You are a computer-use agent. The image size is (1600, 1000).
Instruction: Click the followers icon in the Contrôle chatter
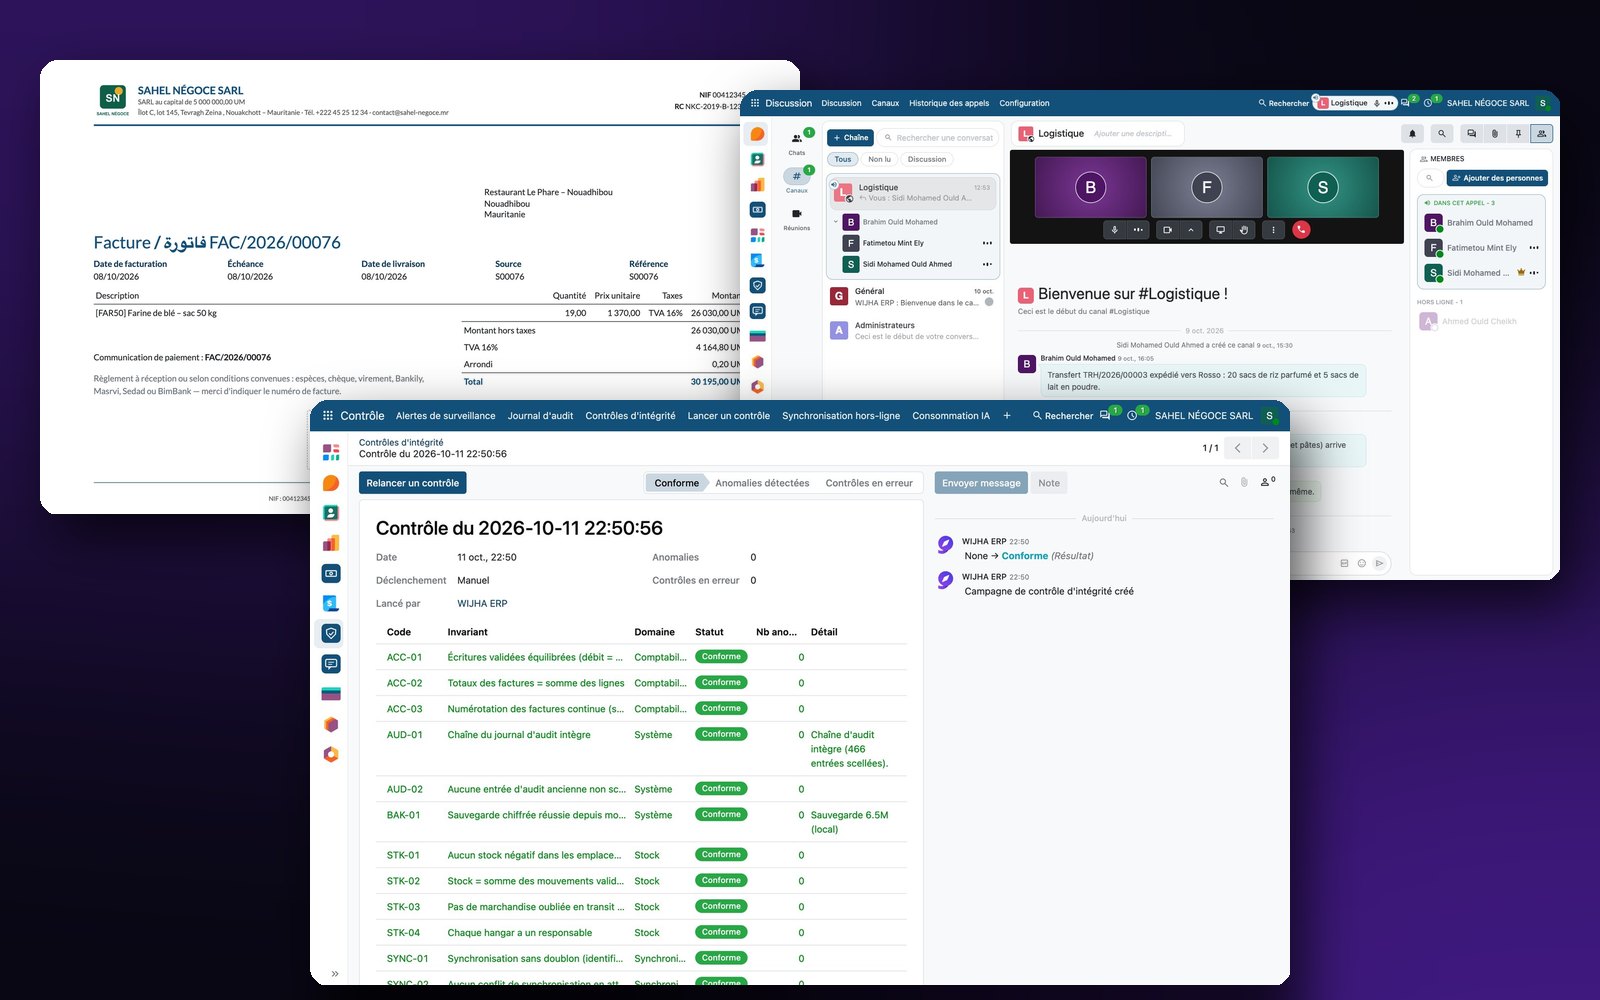click(x=1267, y=482)
